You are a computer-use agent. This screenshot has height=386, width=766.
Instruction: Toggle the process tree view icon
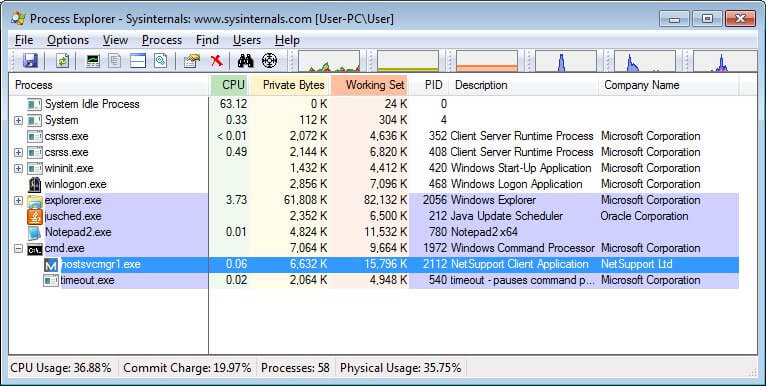coord(115,61)
